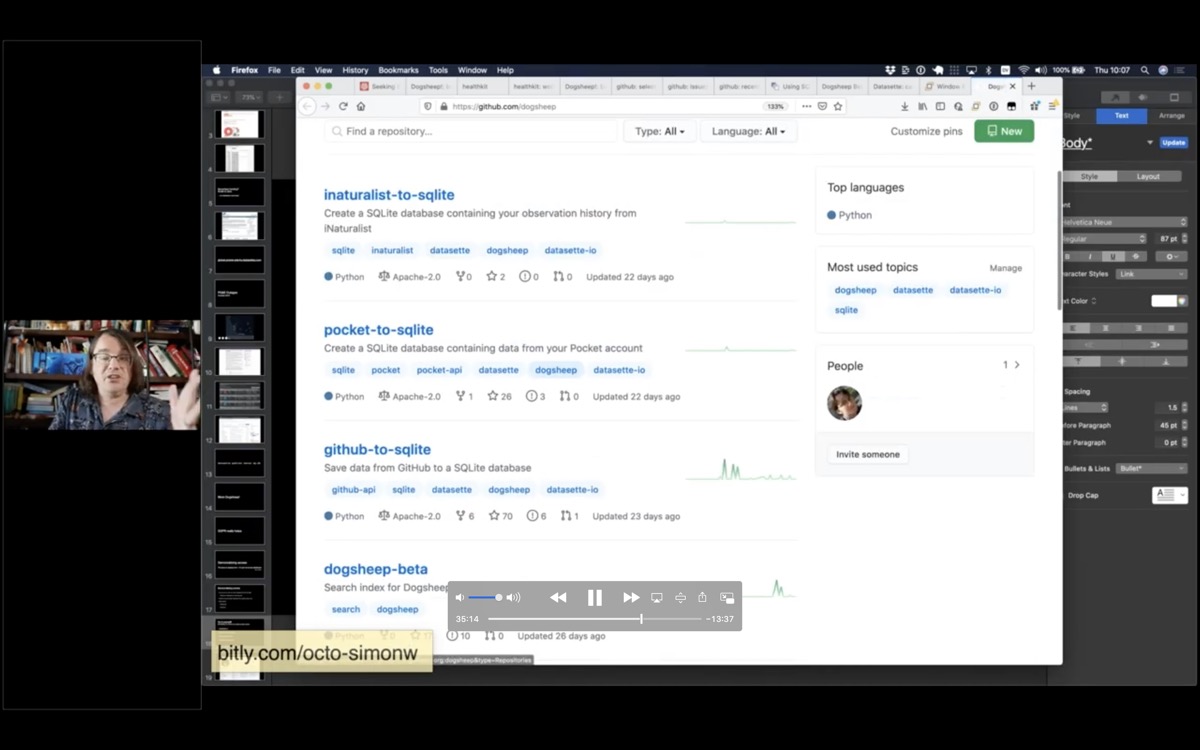Fast-forward the video with the double-arrow button
This screenshot has height=750, width=1200.
631,598
